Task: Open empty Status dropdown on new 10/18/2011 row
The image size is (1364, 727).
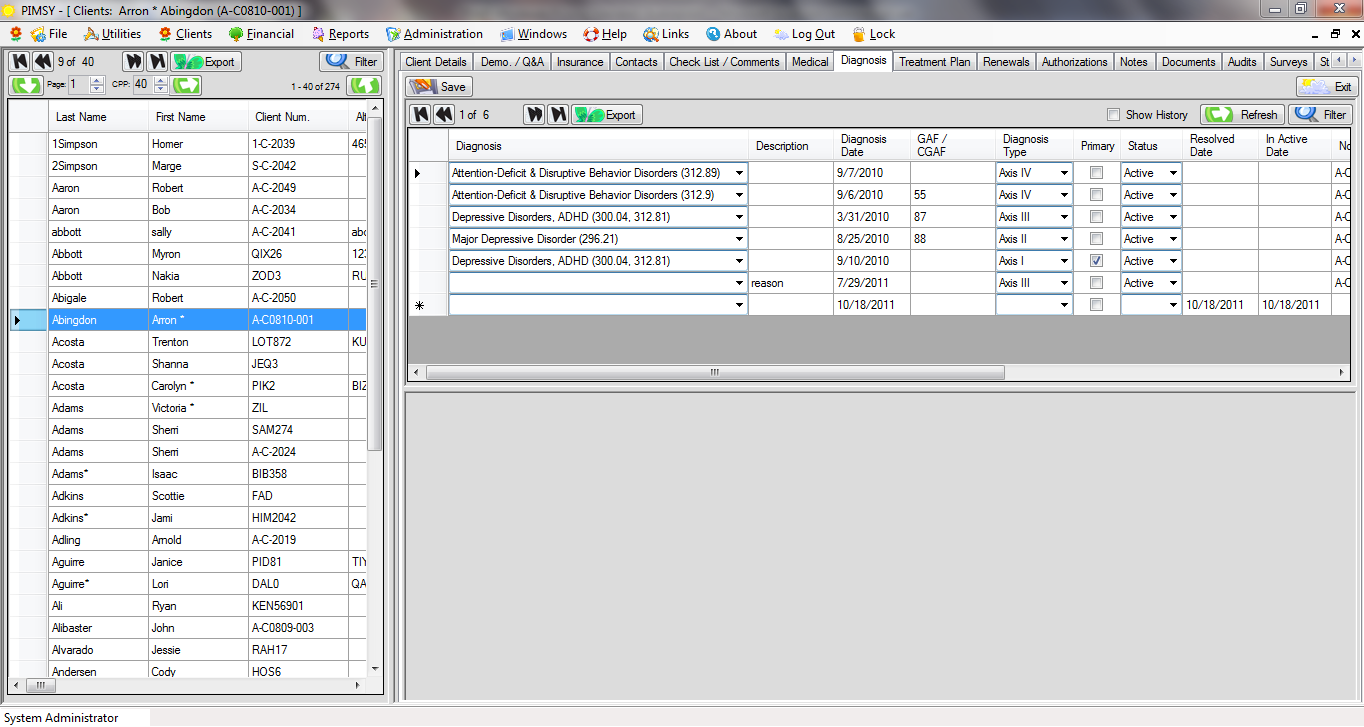Action: 1173,305
